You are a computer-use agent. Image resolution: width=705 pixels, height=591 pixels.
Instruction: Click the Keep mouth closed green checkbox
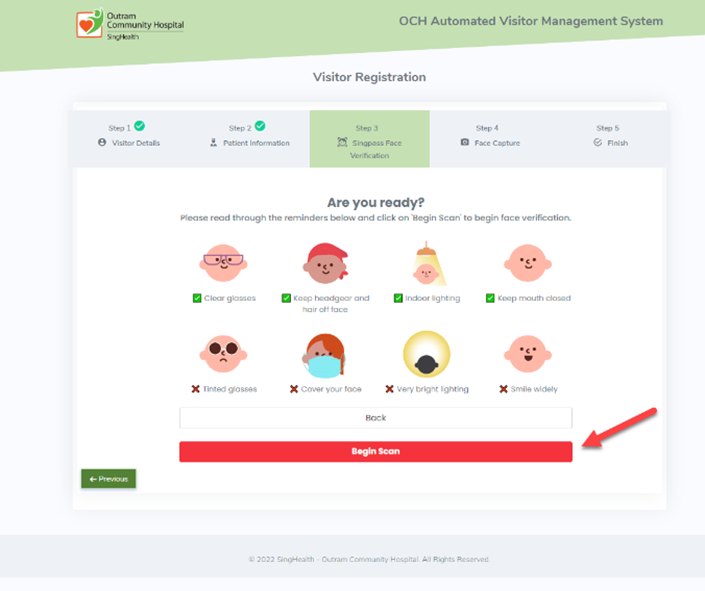(x=490, y=298)
